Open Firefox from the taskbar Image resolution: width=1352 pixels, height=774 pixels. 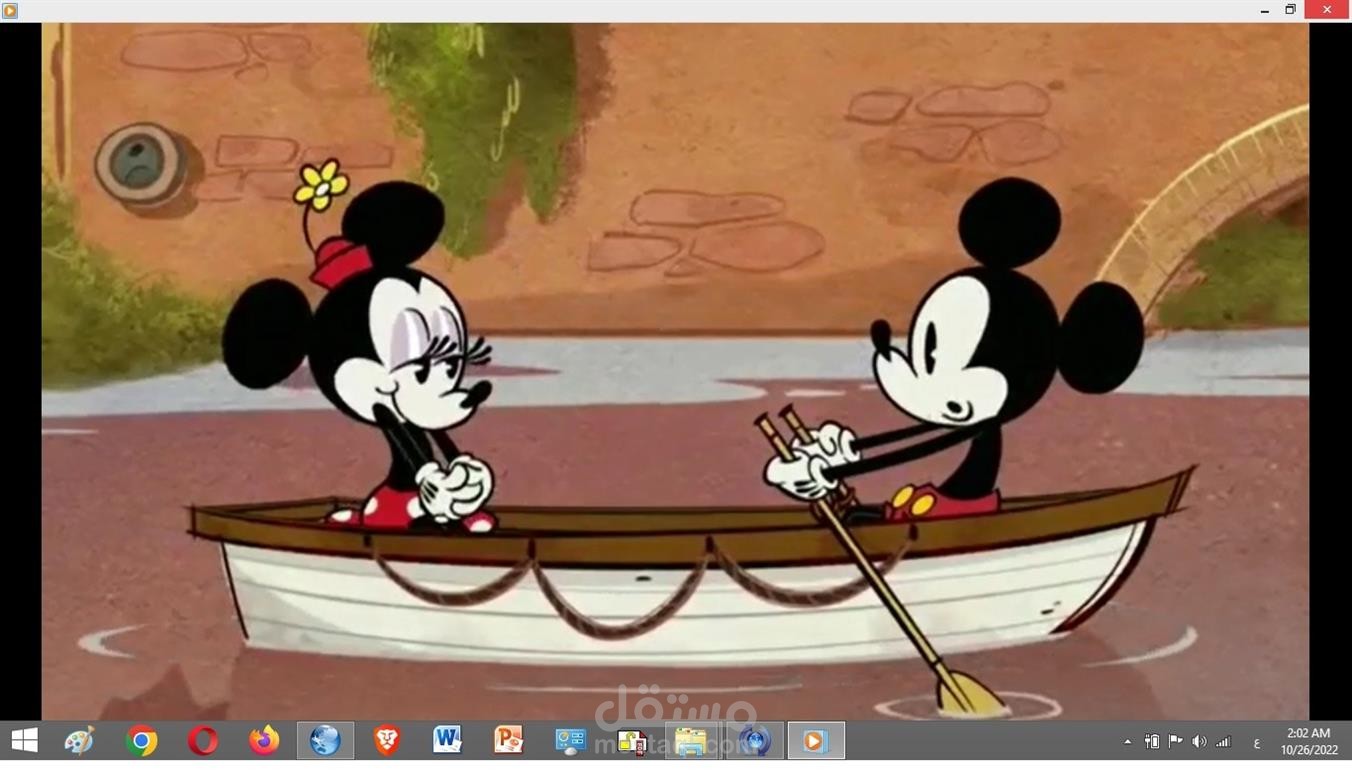coord(264,741)
